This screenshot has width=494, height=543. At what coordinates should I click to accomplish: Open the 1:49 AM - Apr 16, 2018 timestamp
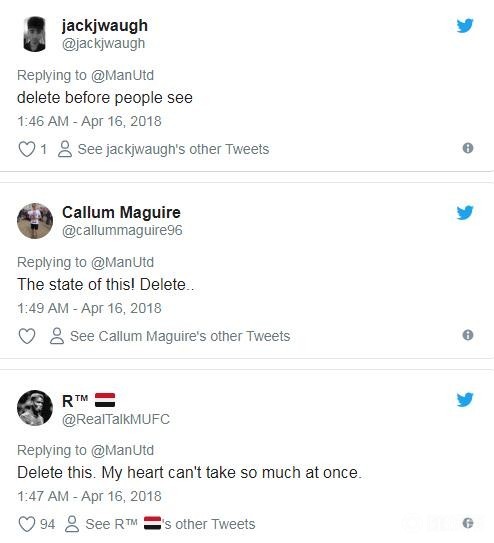click(x=89, y=308)
